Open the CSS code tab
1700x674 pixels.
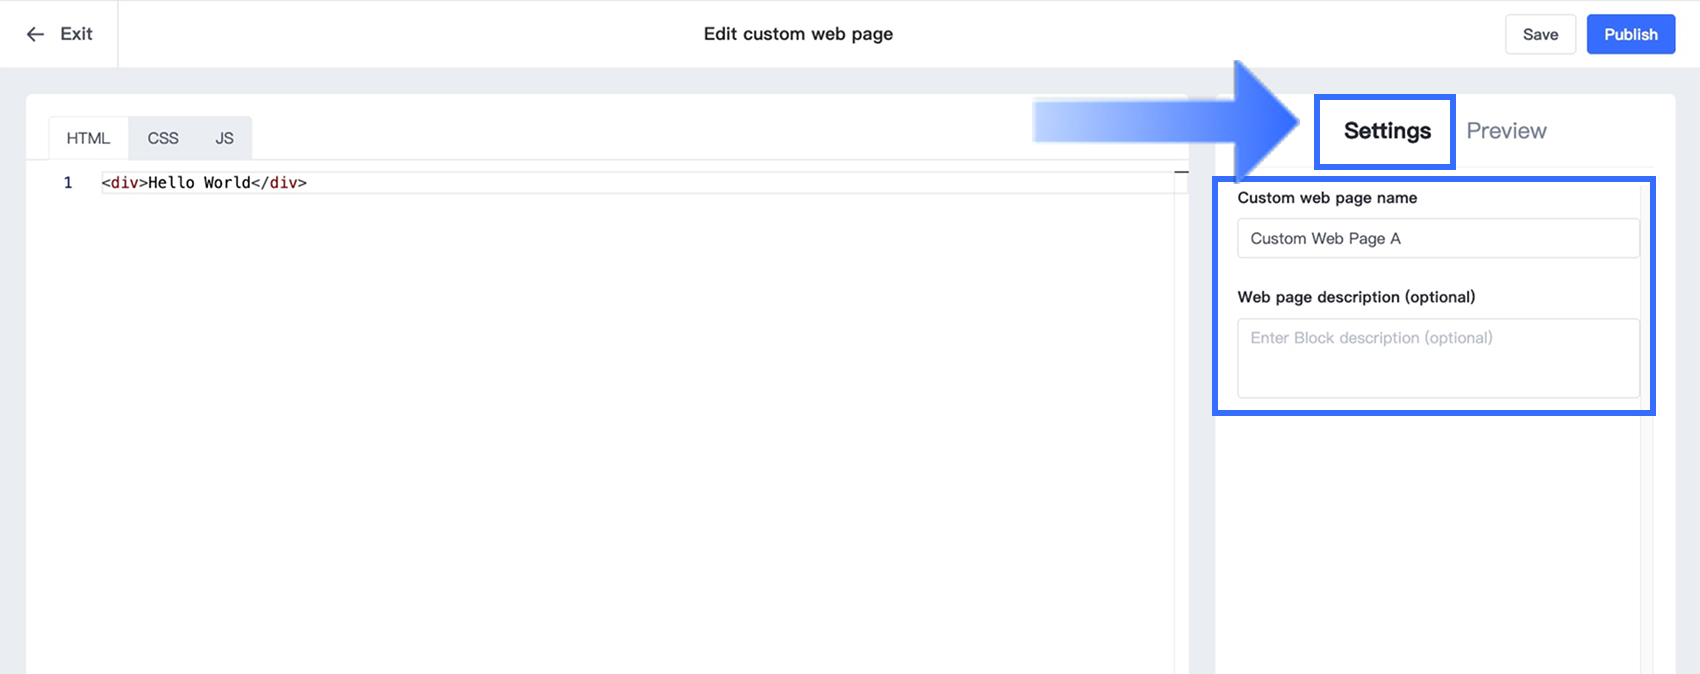coord(163,138)
